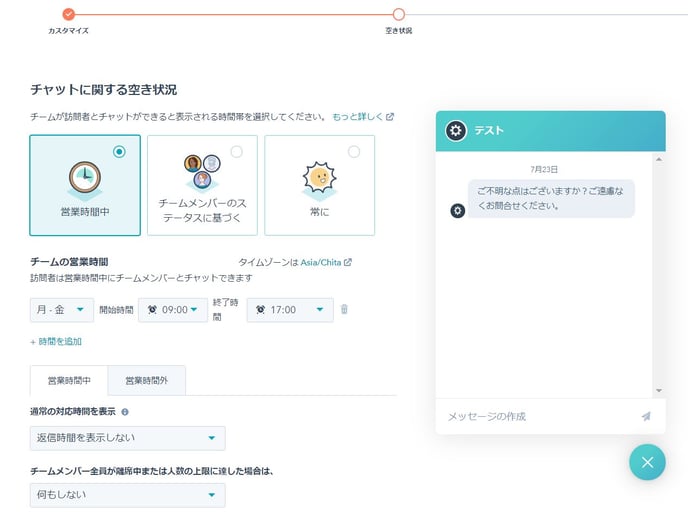
Task: Click external link icon beside Asia/Chita
Action: [348, 262]
